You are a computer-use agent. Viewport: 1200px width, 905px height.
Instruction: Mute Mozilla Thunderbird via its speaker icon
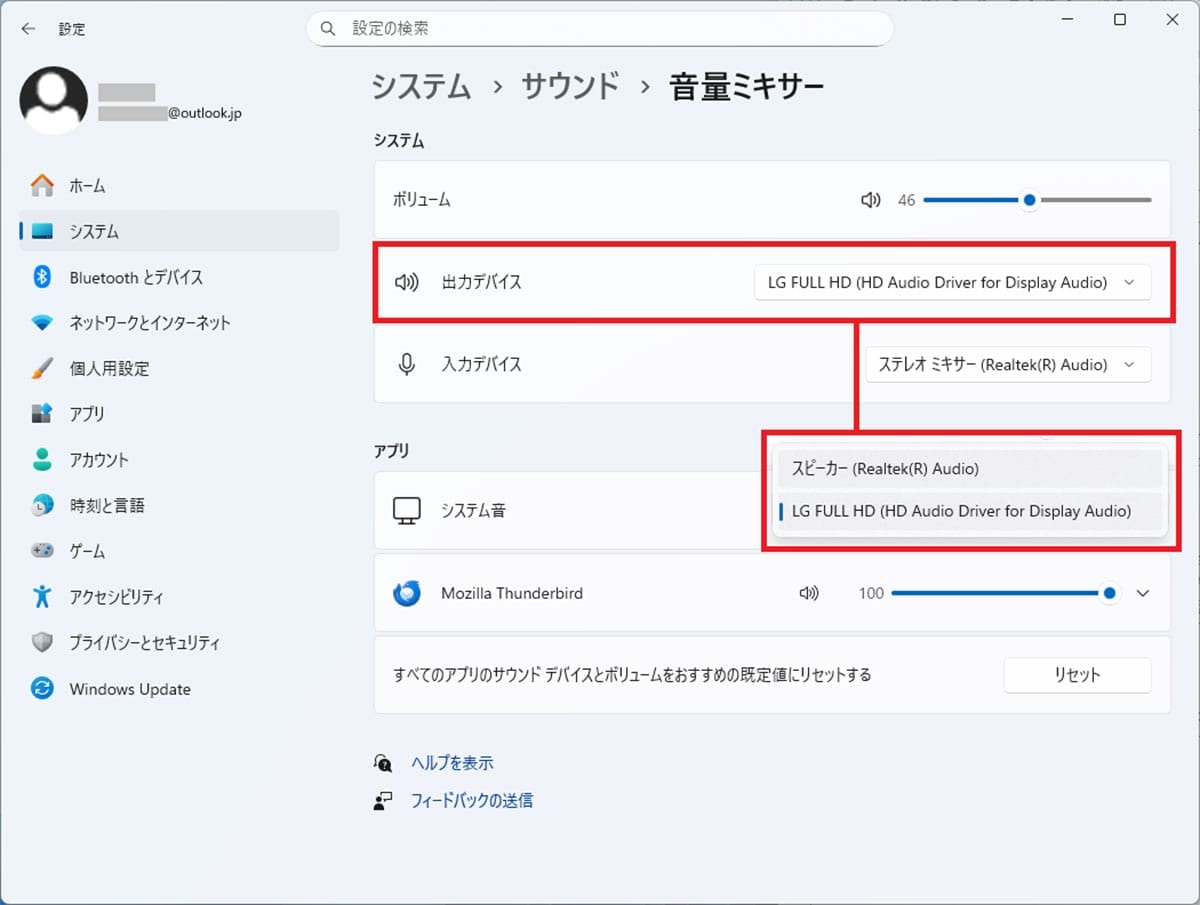point(809,592)
